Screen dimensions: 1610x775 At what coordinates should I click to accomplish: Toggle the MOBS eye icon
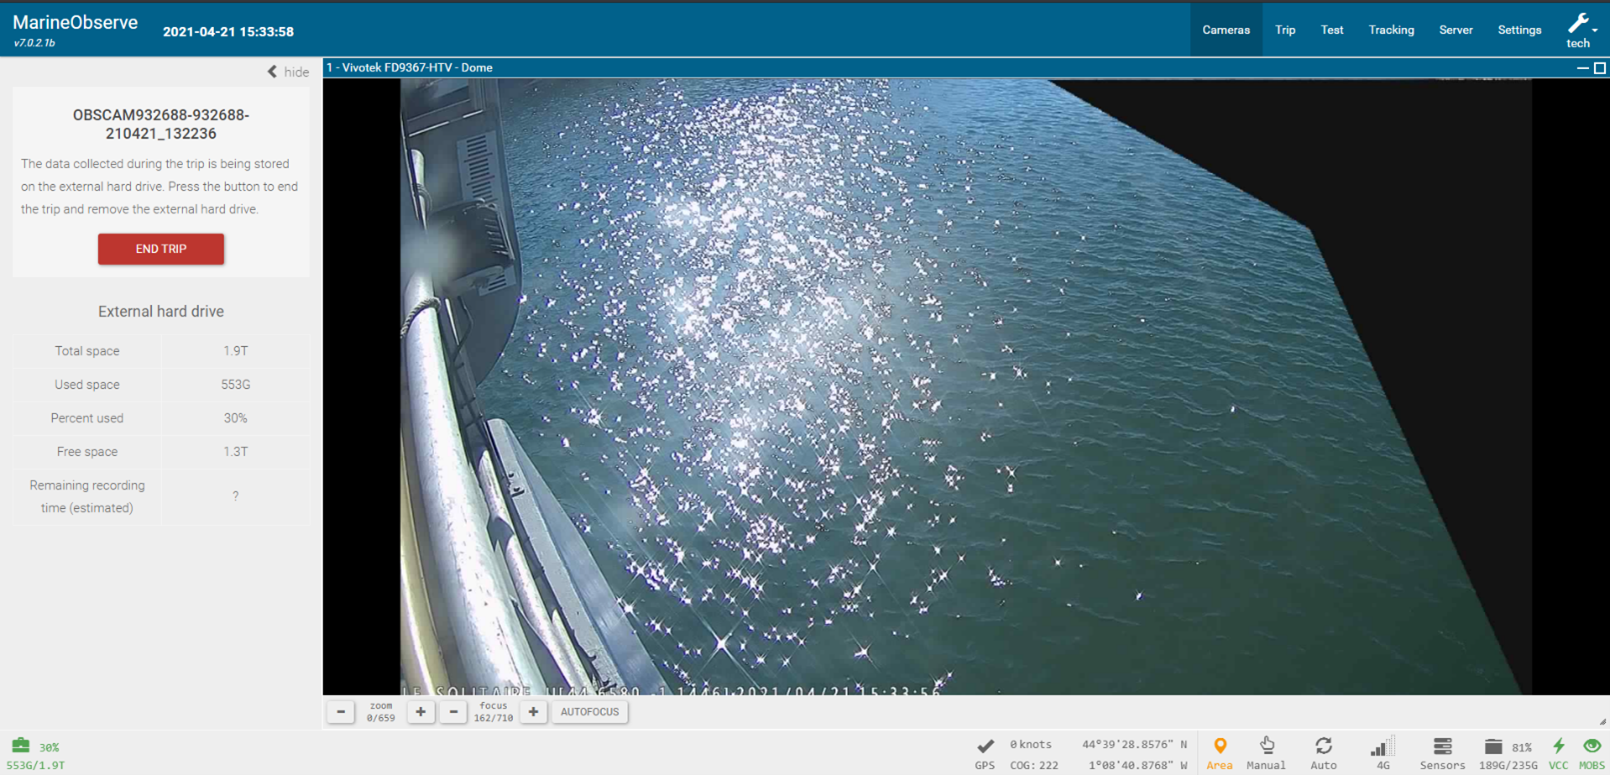(x=1592, y=746)
